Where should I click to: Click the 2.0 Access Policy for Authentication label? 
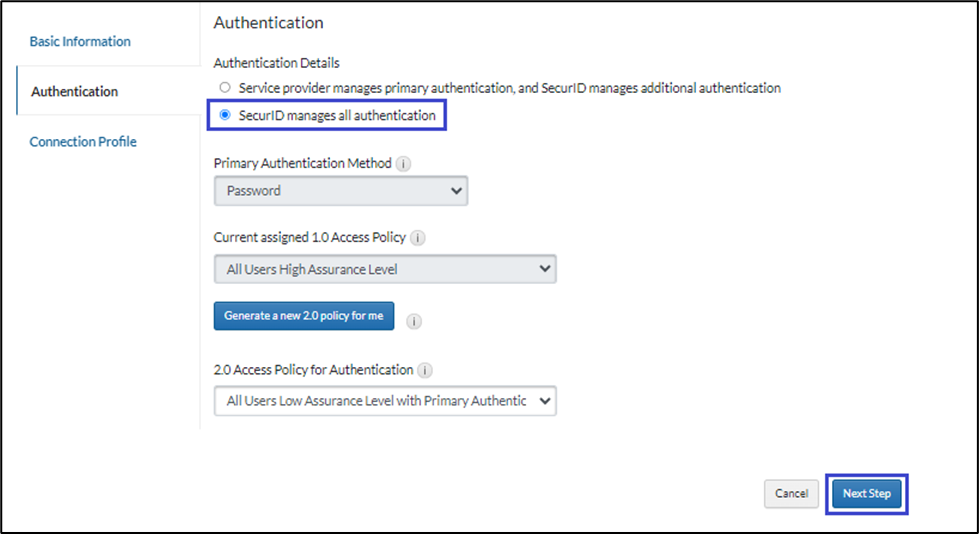coord(313,370)
